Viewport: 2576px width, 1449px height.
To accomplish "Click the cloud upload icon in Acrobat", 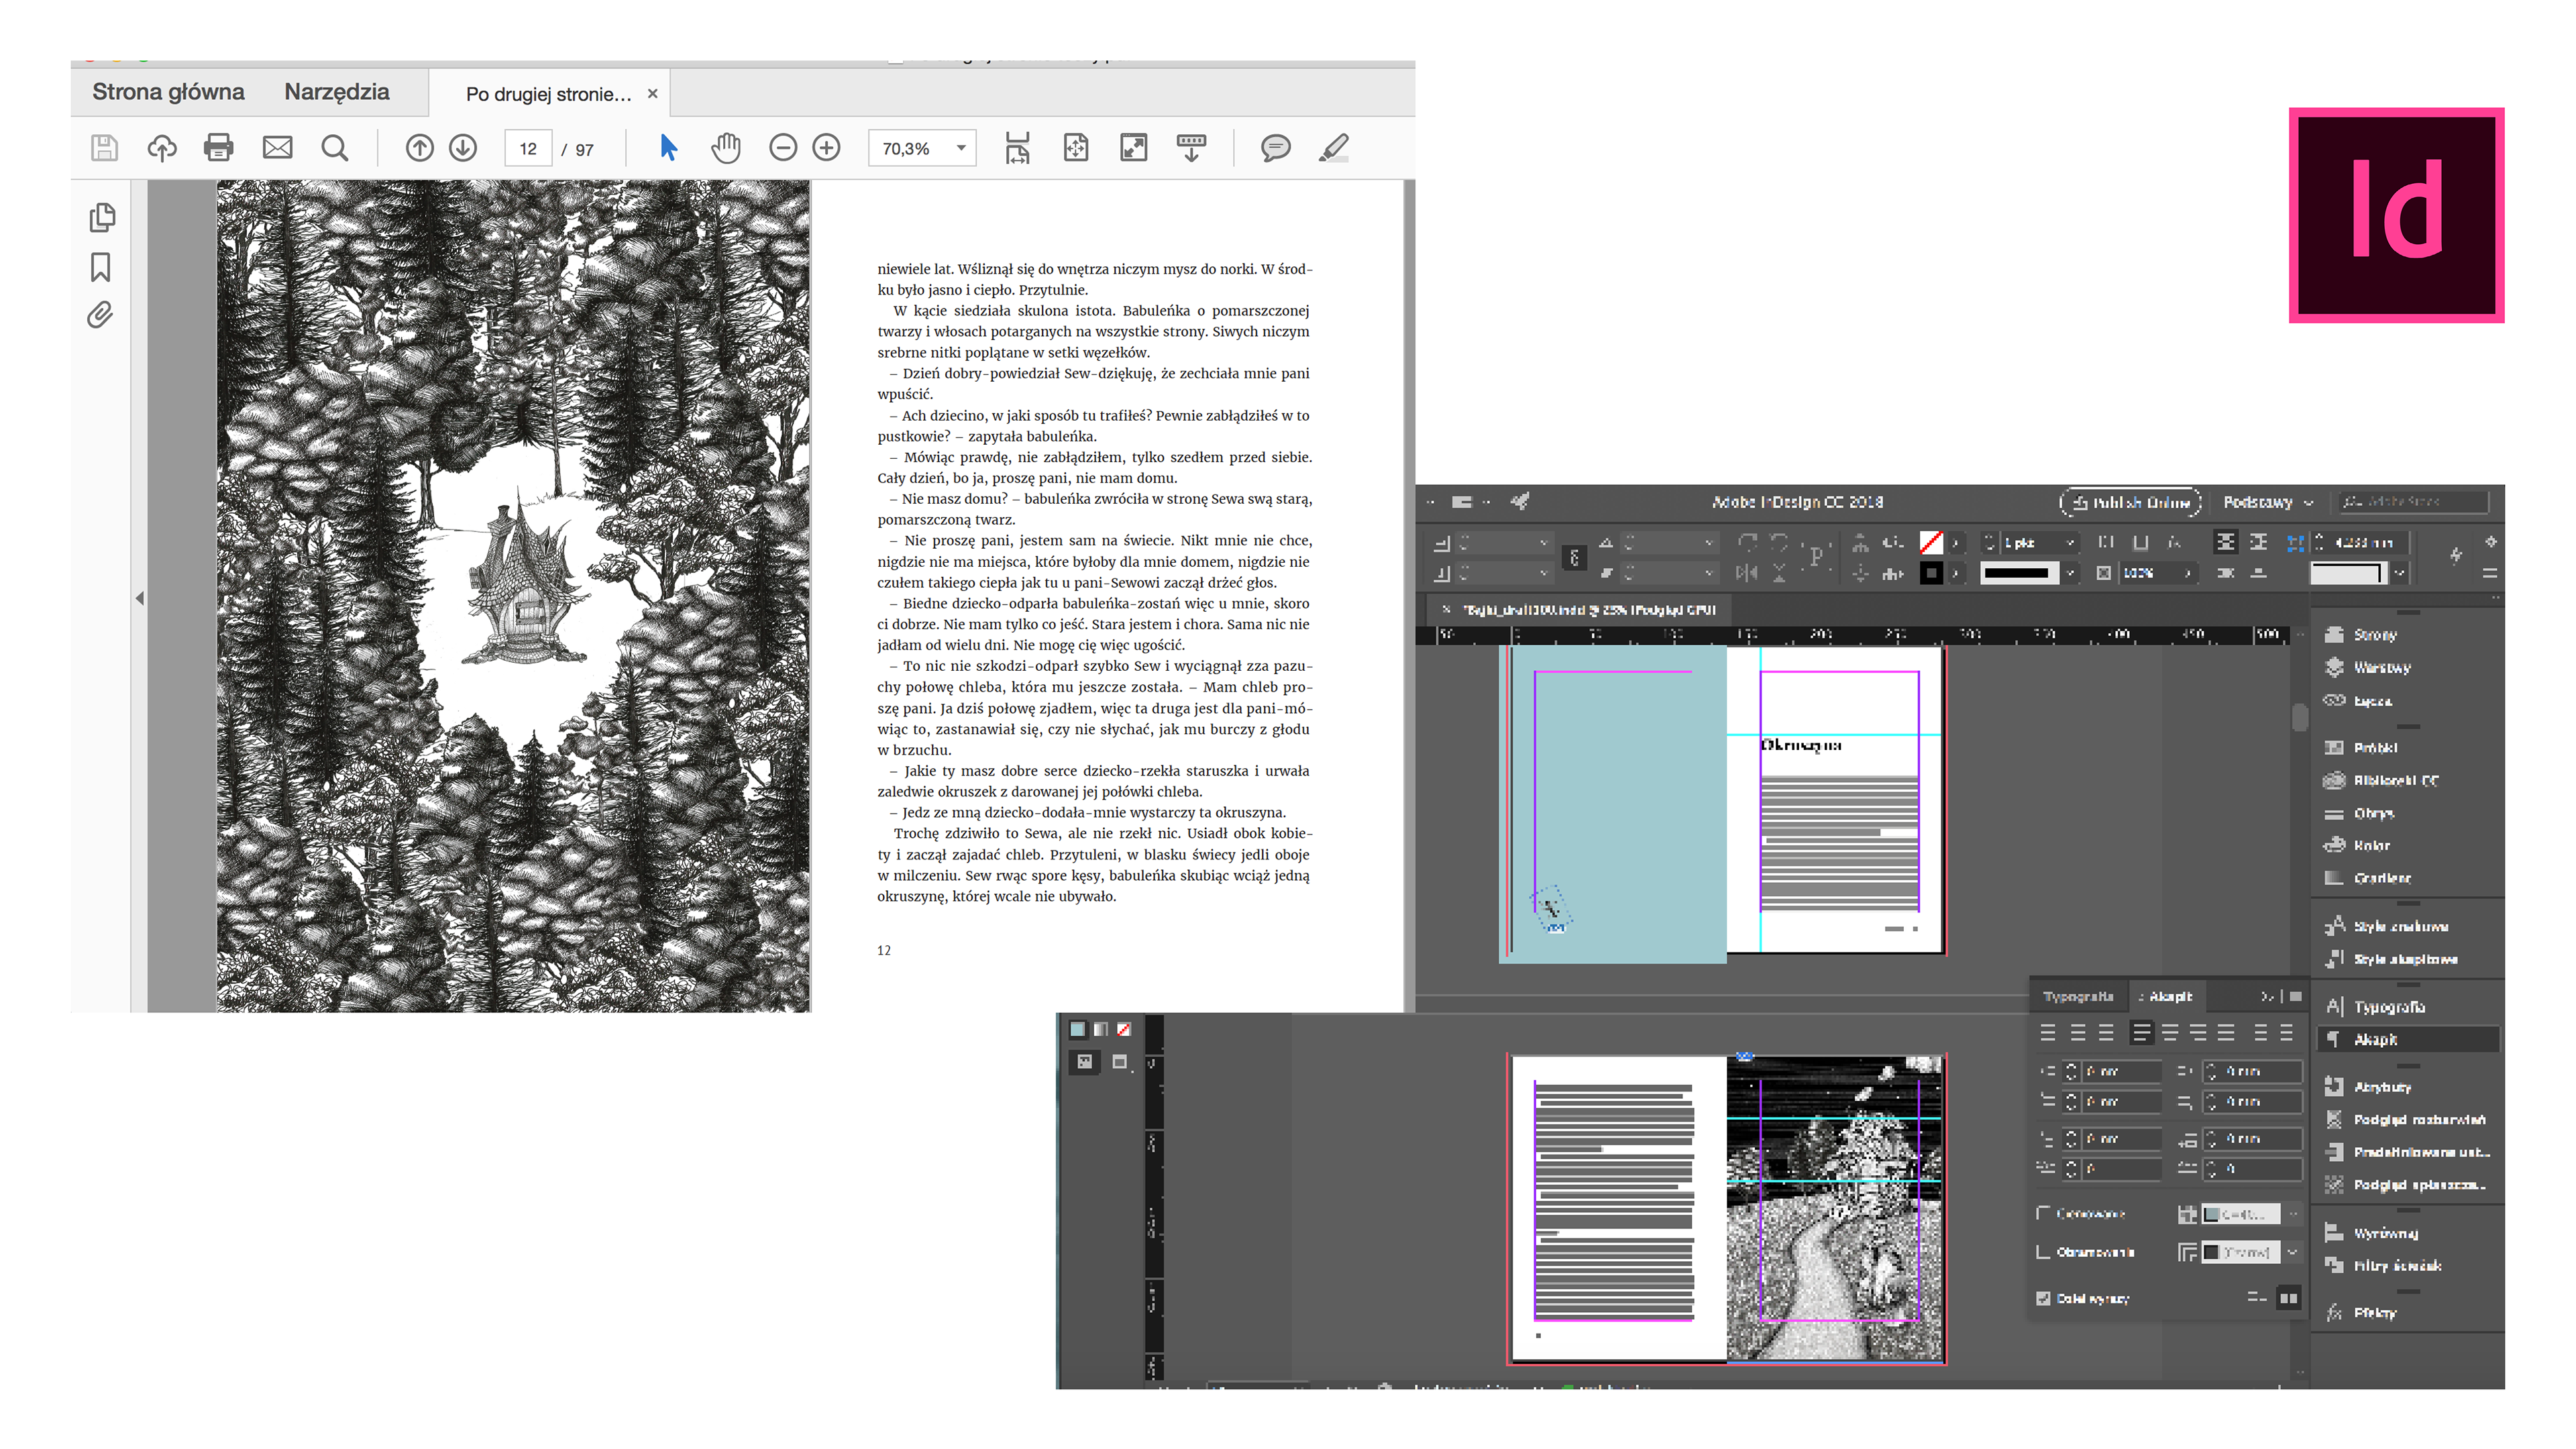I will [x=162, y=148].
